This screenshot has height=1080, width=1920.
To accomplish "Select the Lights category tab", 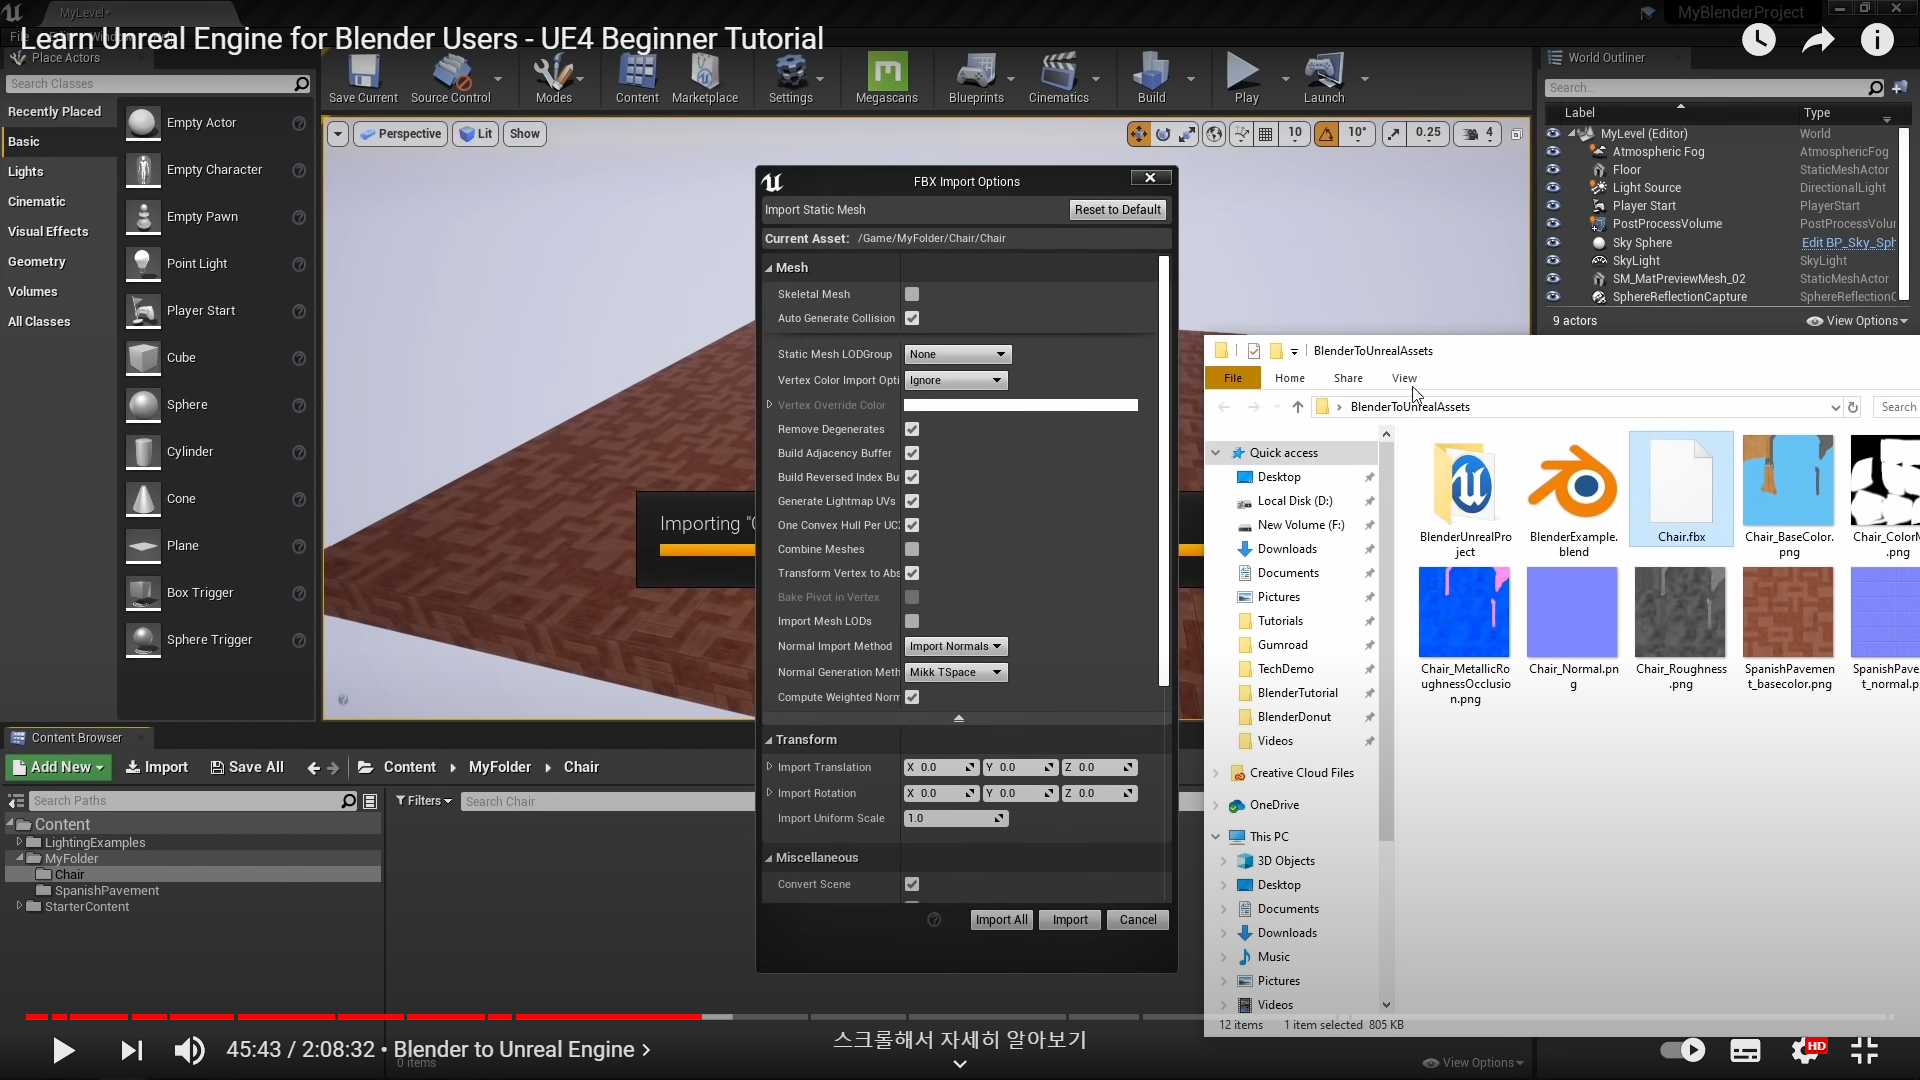I will [x=26, y=172].
